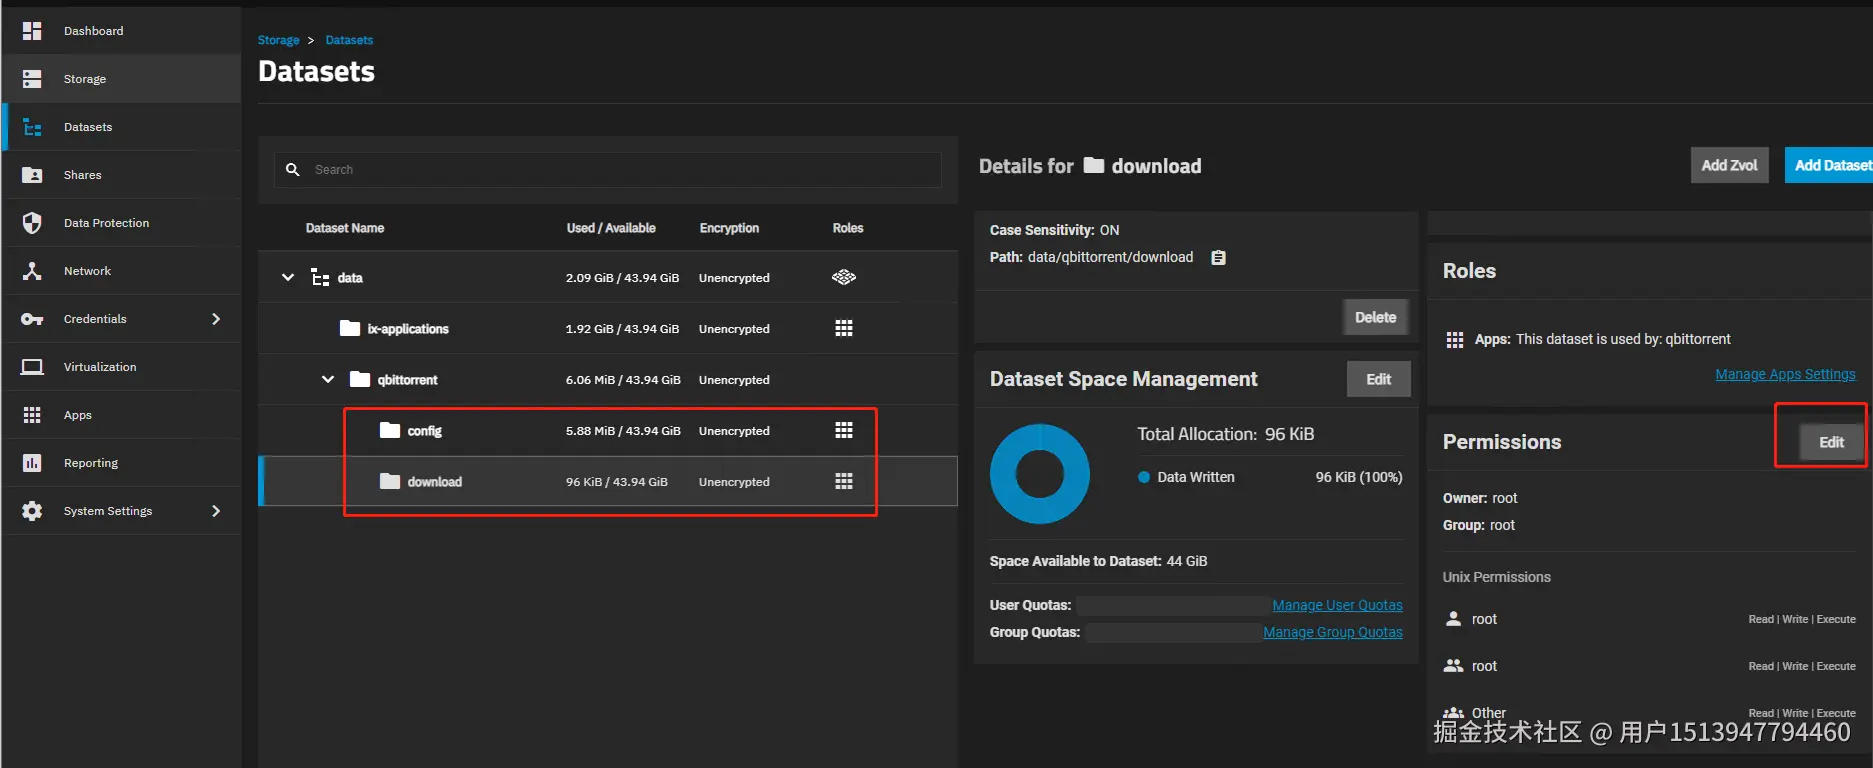Open Data Protection shield icon
Image resolution: width=1873 pixels, height=768 pixels.
(32, 223)
